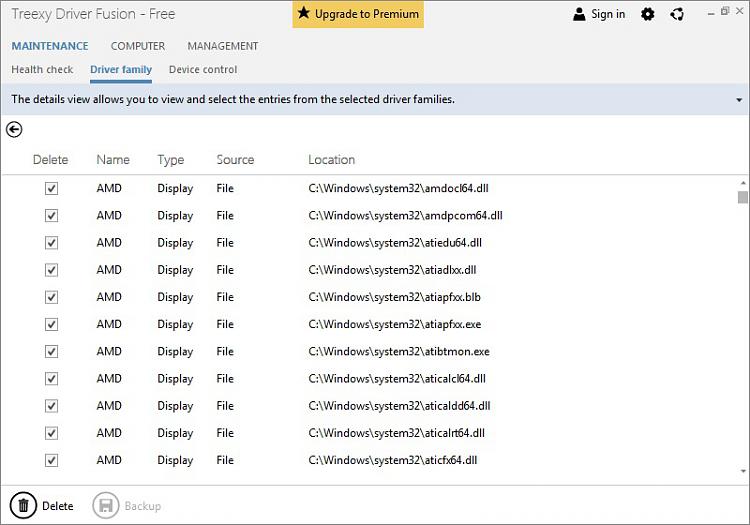Click the Backup button label
This screenshot has width=750, height=525.
[x=143, y=506]
